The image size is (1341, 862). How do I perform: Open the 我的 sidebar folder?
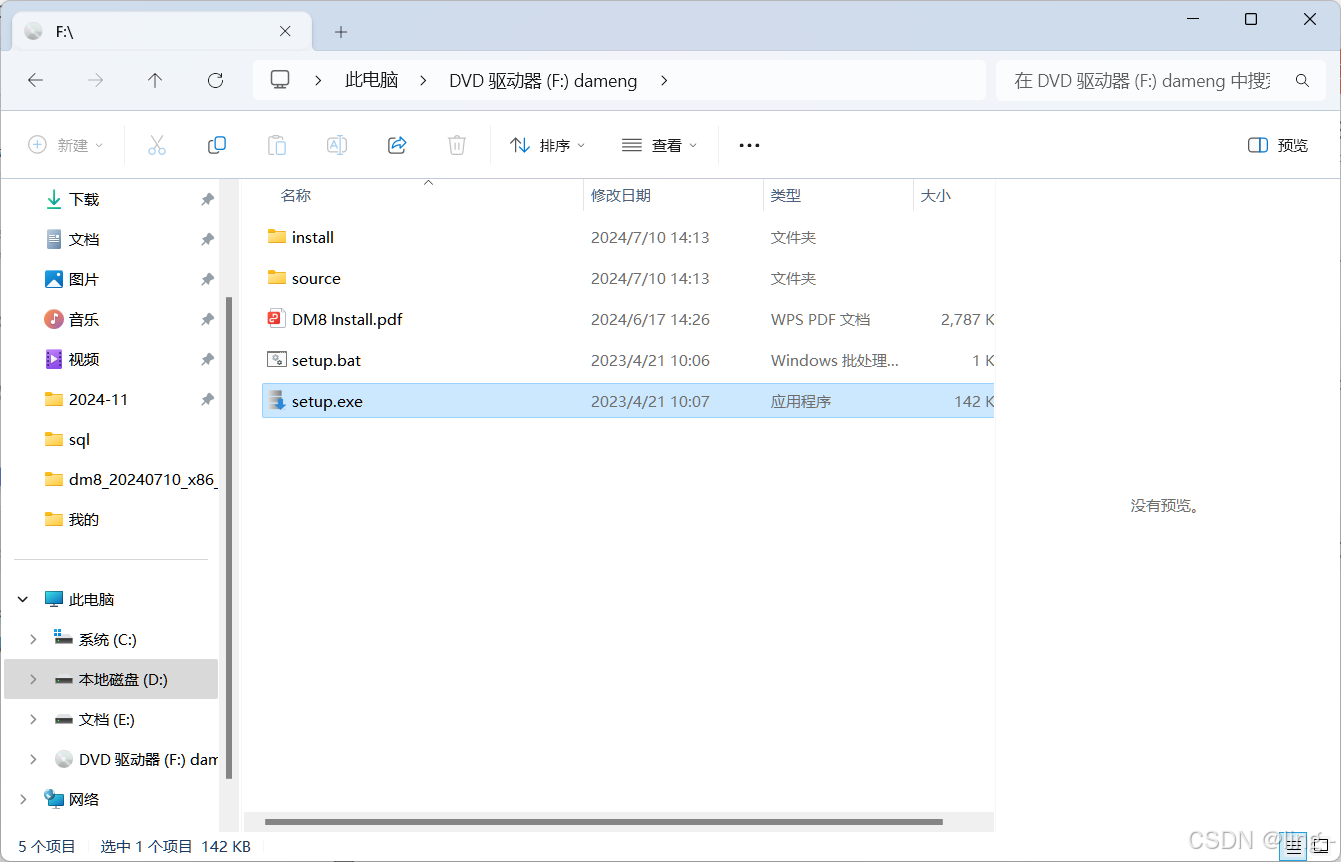click(72, 519)
